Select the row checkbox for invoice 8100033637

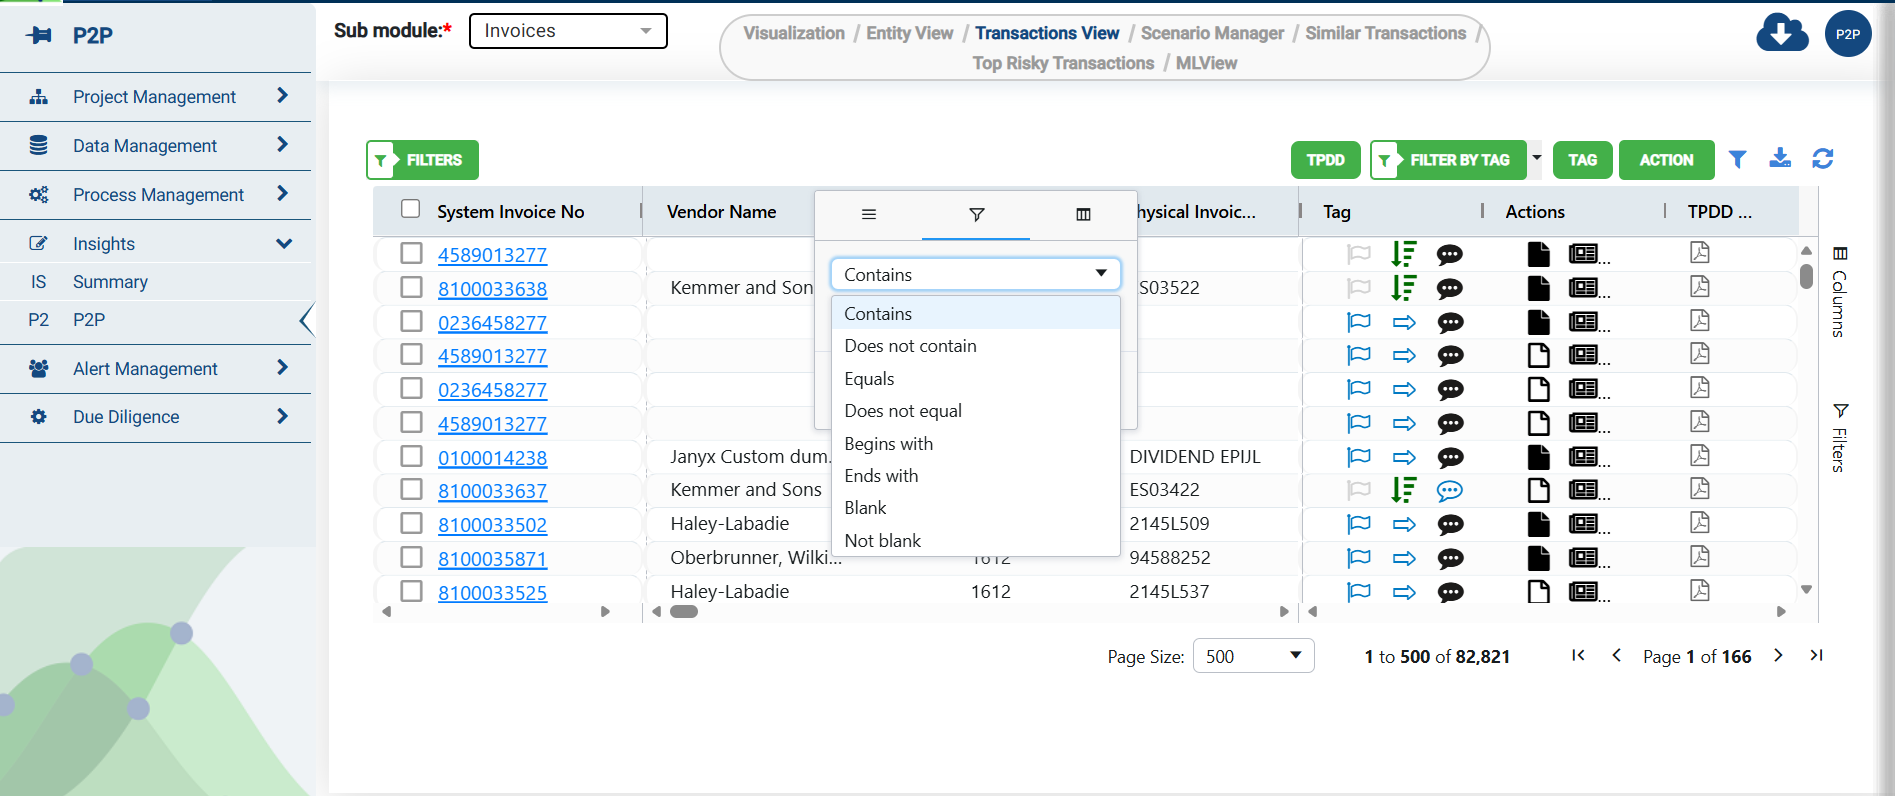pos(411,489)
